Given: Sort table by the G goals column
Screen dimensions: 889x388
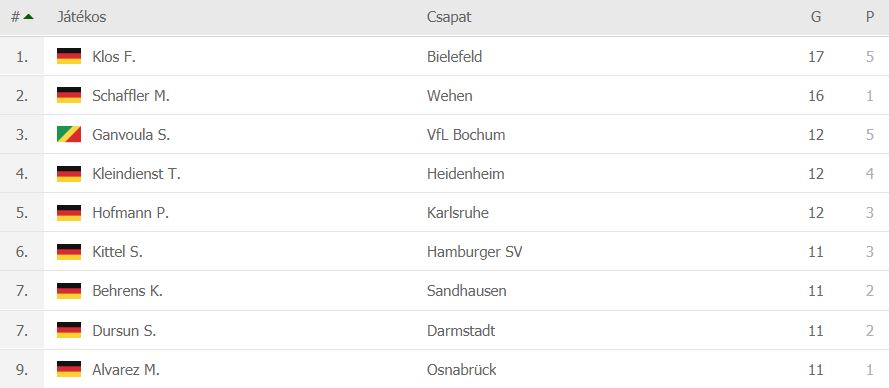Looking at the screenshot, I should [816, 17].
